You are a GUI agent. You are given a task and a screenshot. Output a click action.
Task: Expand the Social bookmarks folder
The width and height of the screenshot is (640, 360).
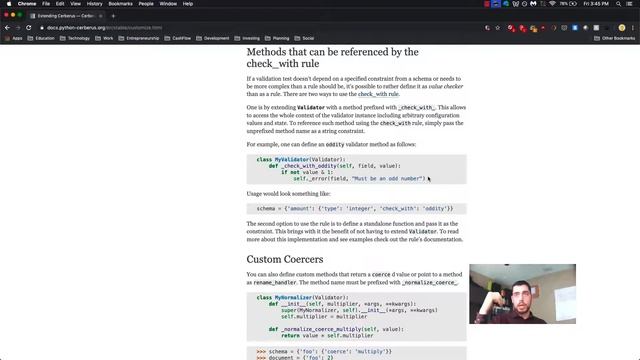click(304, 38)
